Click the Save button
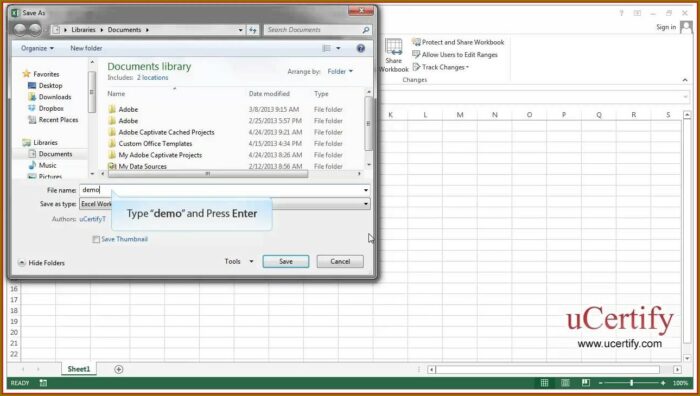The width and height of the screenshot is (700, 396). pos(286,262)
